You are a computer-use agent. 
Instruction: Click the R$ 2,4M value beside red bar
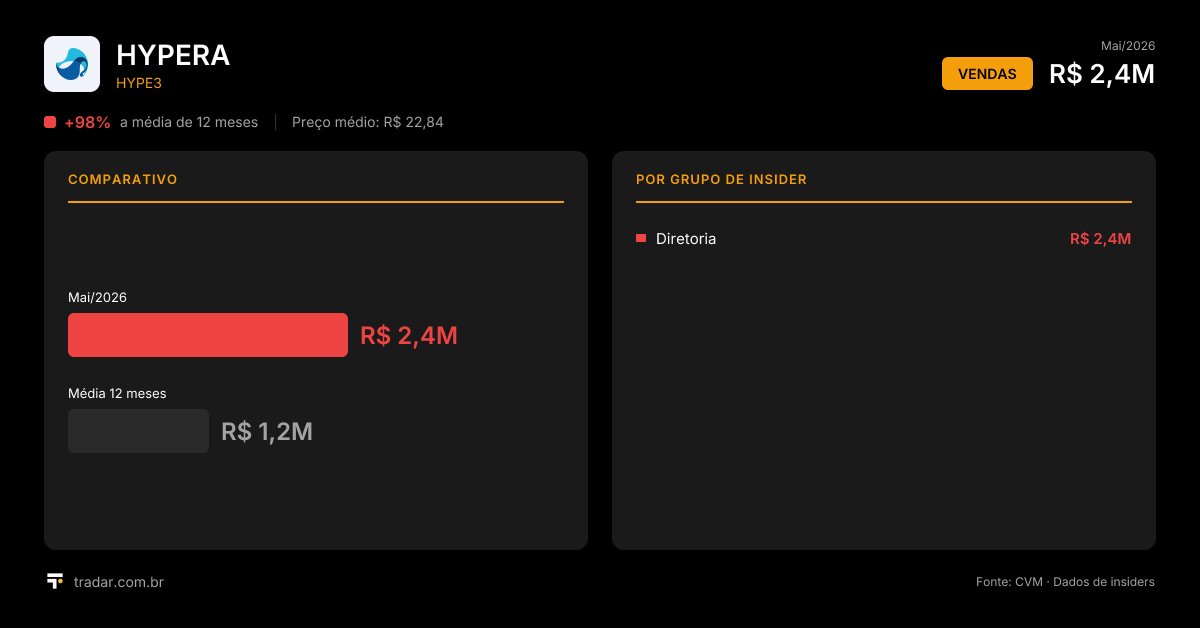409,336
